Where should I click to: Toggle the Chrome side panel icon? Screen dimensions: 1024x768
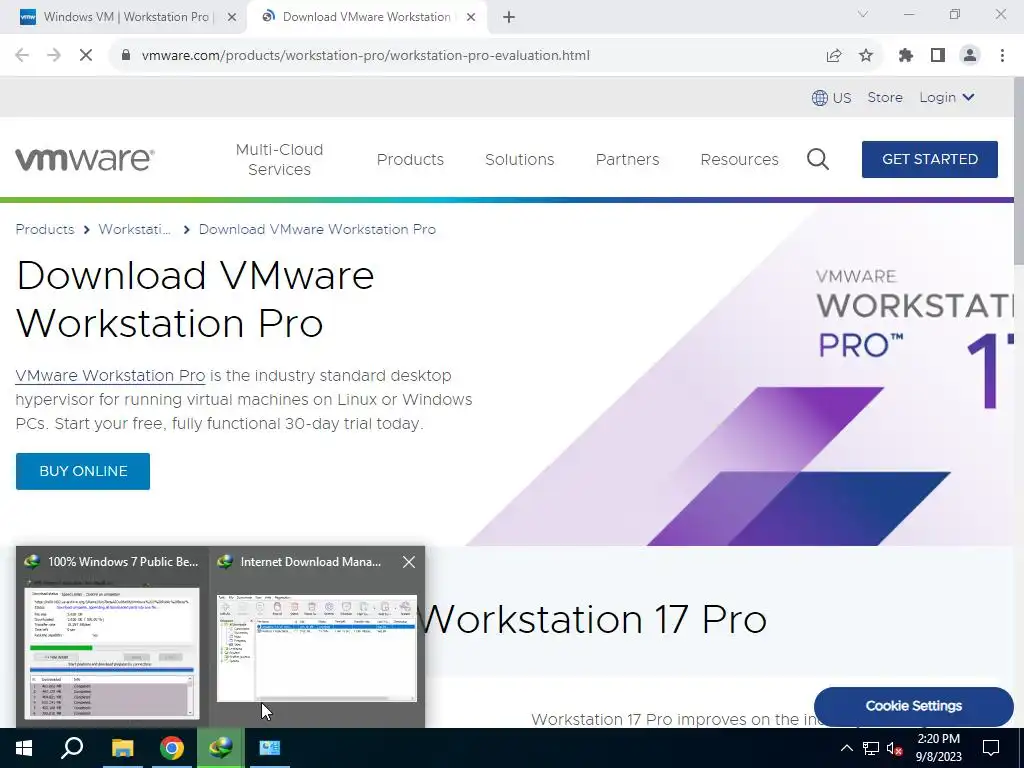[938, 56]
